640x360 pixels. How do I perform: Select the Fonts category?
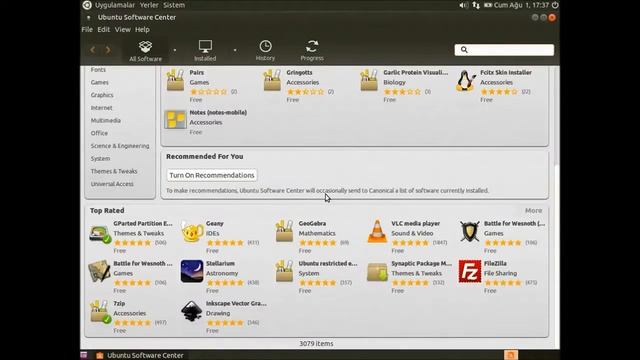98,70
